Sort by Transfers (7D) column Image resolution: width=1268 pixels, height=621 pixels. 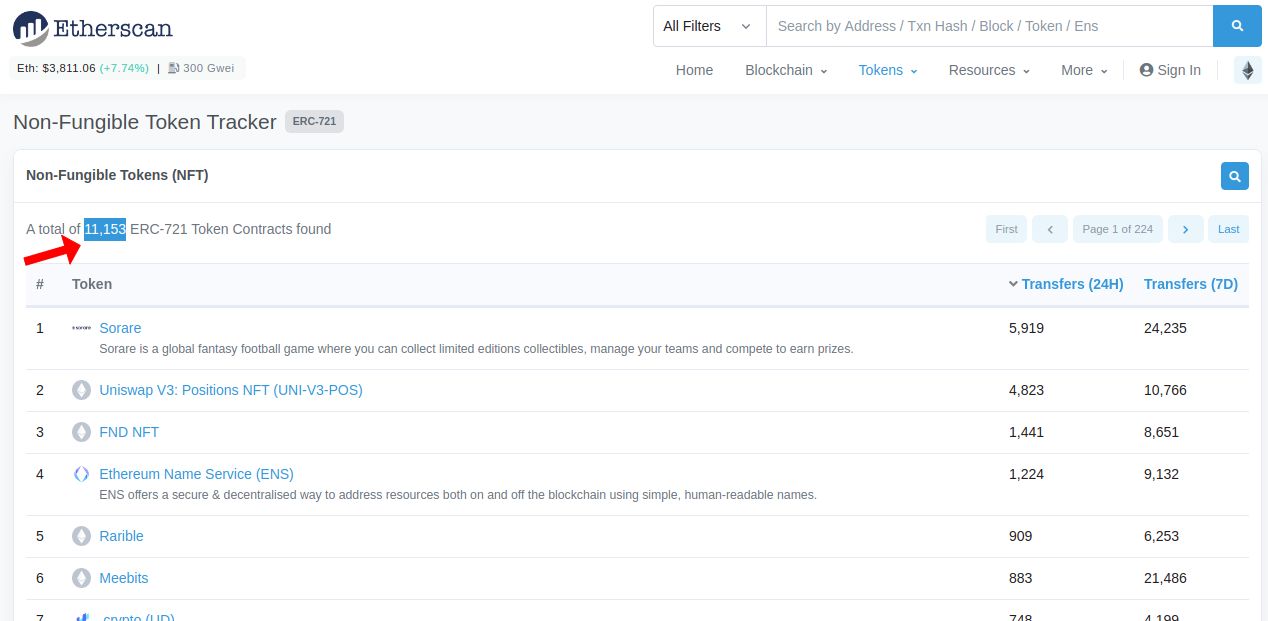[x=1190, y=284]
